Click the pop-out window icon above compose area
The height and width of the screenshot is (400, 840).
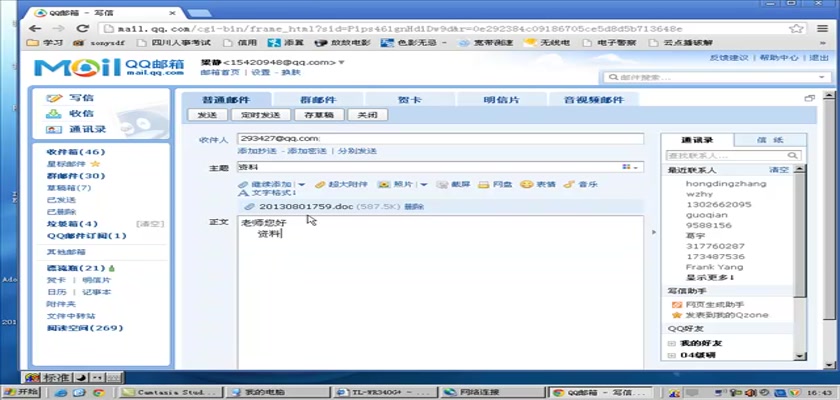[x=809, y=98]
